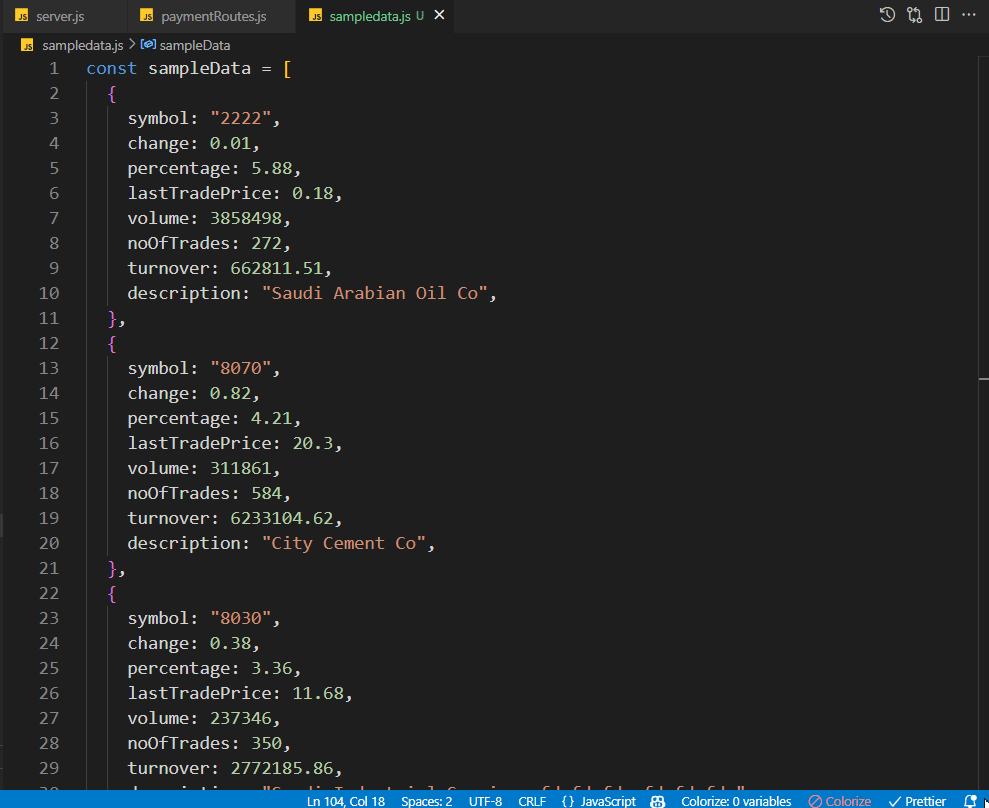The image size is (989, 808).
Task: Click sampledata.js in the breadcrumb
Action: 83,45
